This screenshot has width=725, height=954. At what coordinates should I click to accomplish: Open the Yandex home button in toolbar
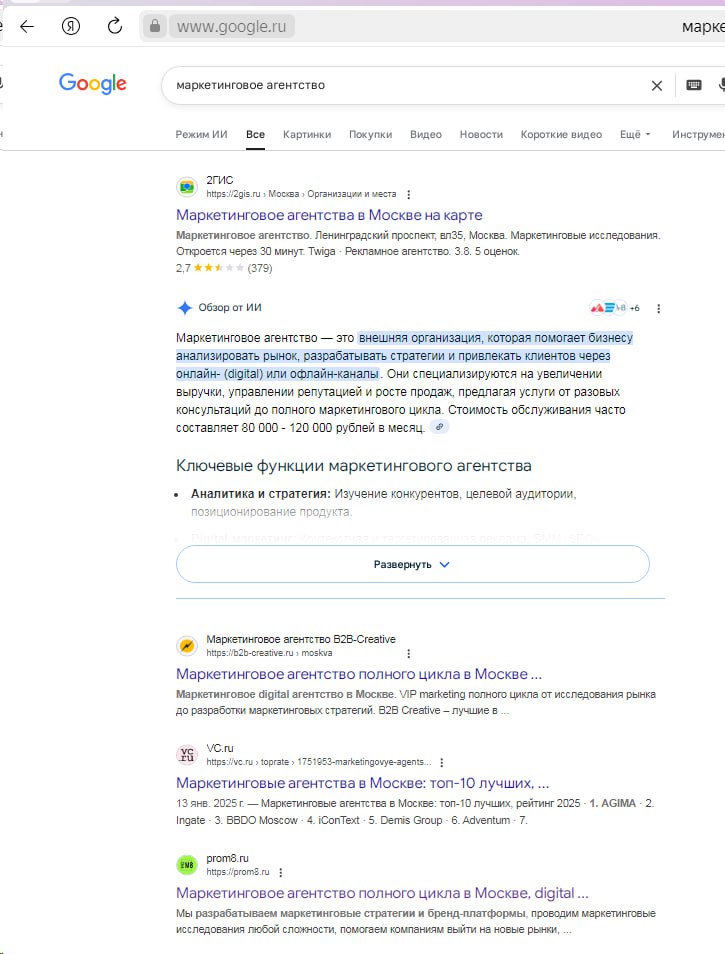click(x=71, y=26)
